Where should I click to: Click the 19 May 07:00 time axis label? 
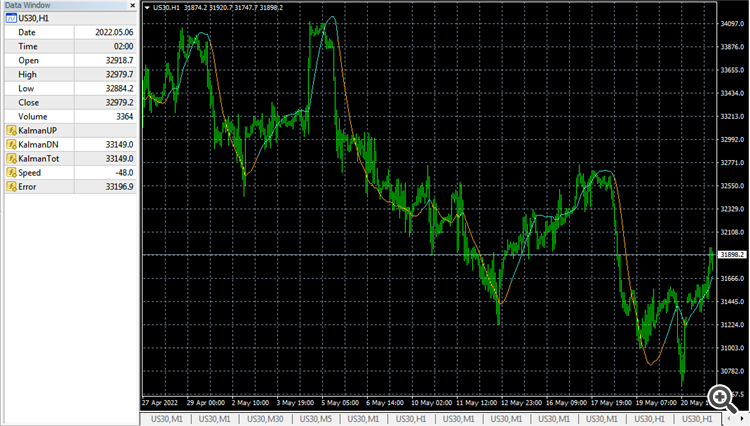pos(656,403)
